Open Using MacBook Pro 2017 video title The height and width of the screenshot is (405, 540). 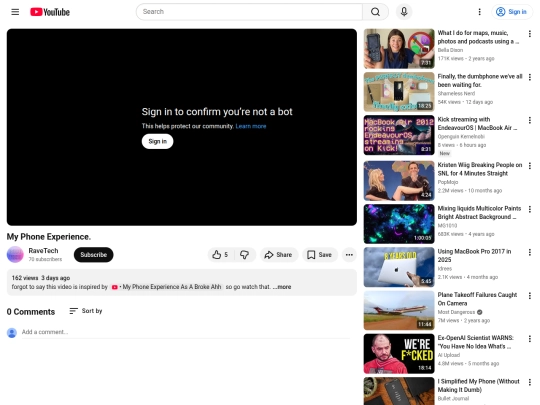(x=475, y=256)
